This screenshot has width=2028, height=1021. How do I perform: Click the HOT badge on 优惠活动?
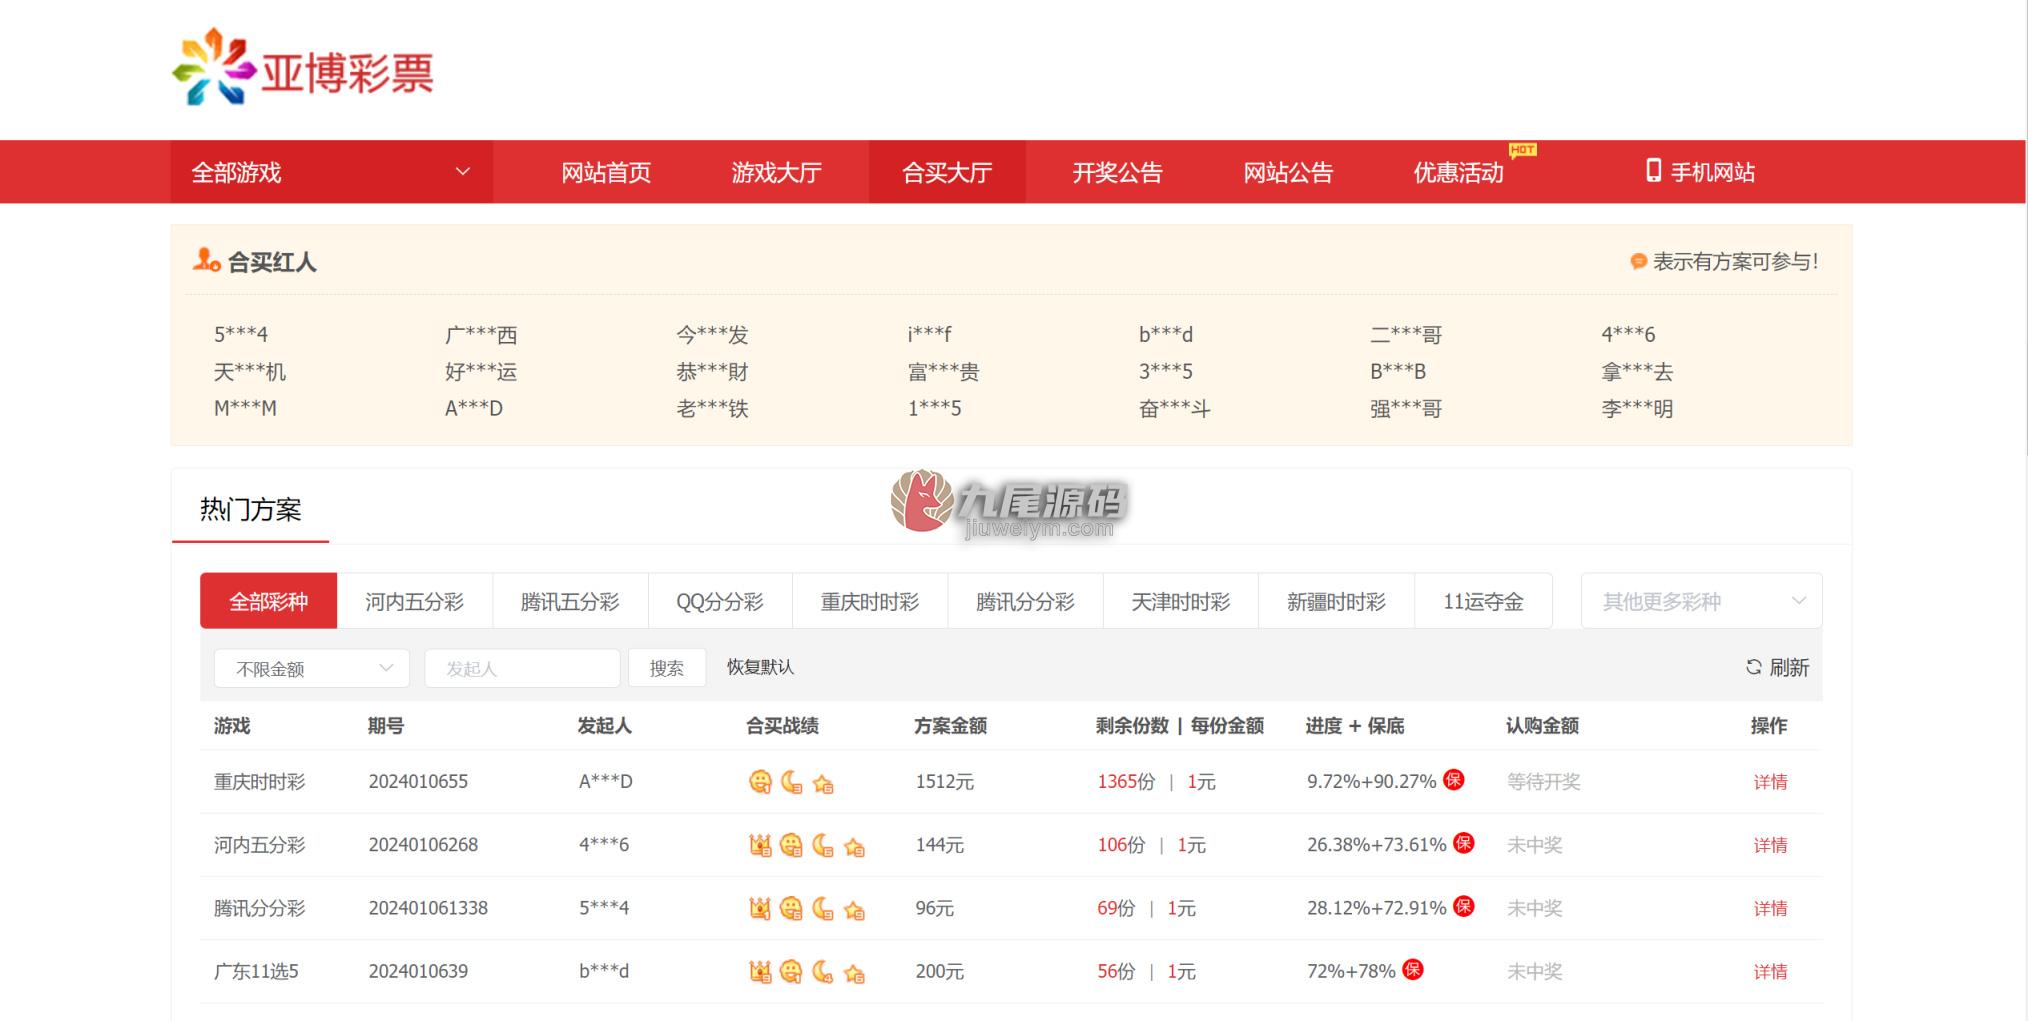(x=1522, y=150)
